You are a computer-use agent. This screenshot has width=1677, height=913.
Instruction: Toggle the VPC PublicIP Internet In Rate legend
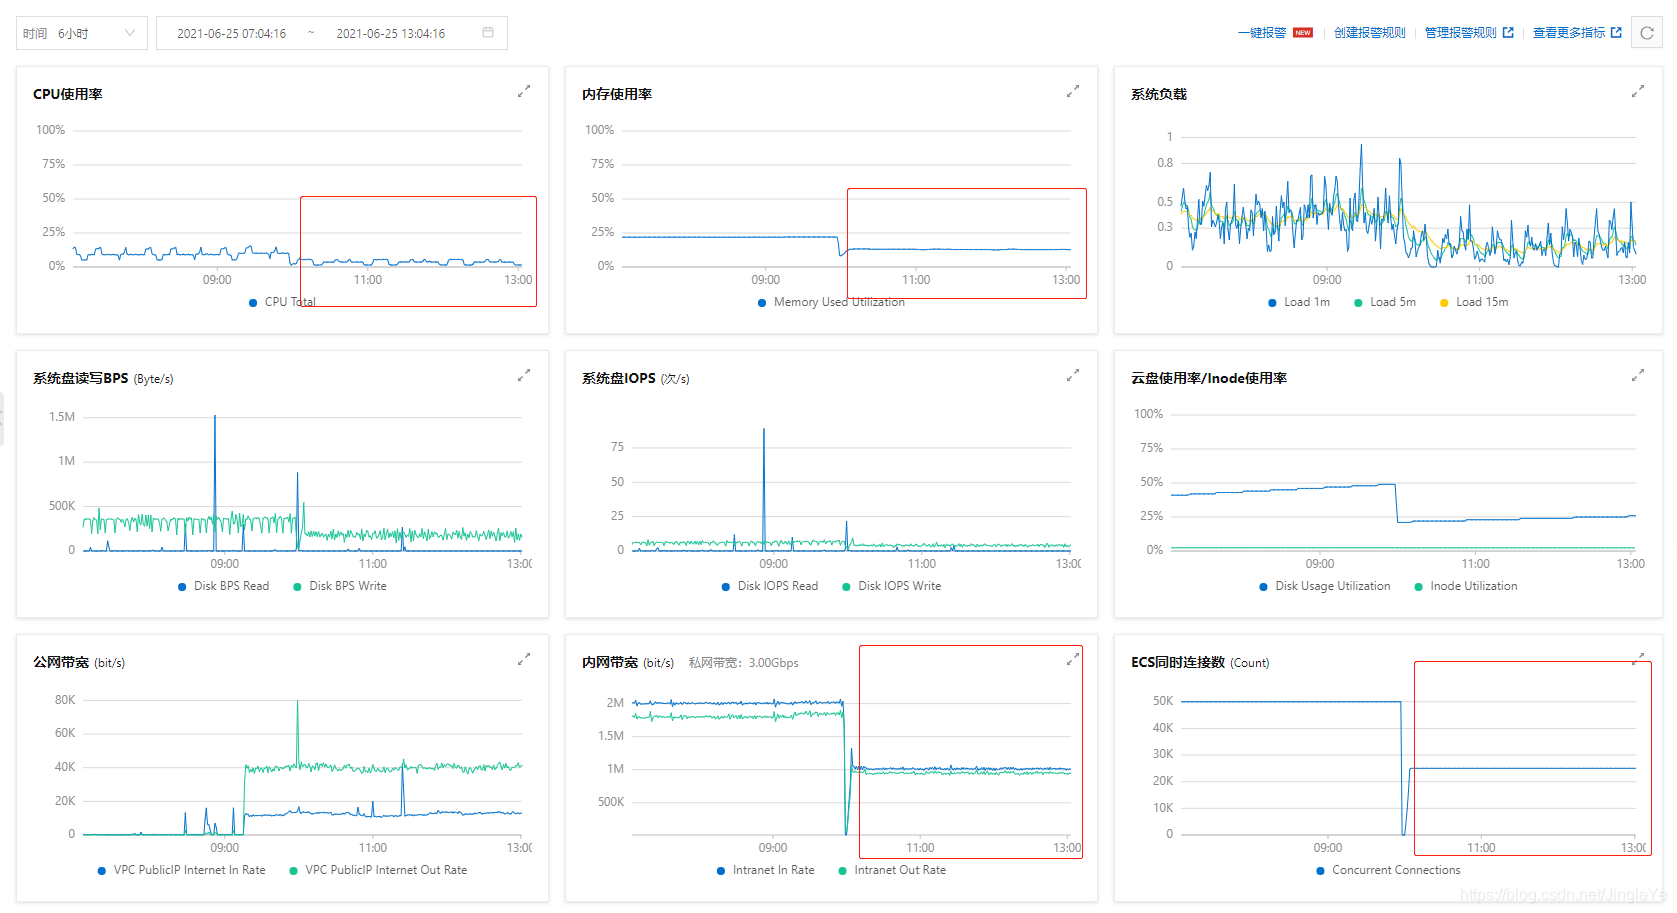click(181, 870)
